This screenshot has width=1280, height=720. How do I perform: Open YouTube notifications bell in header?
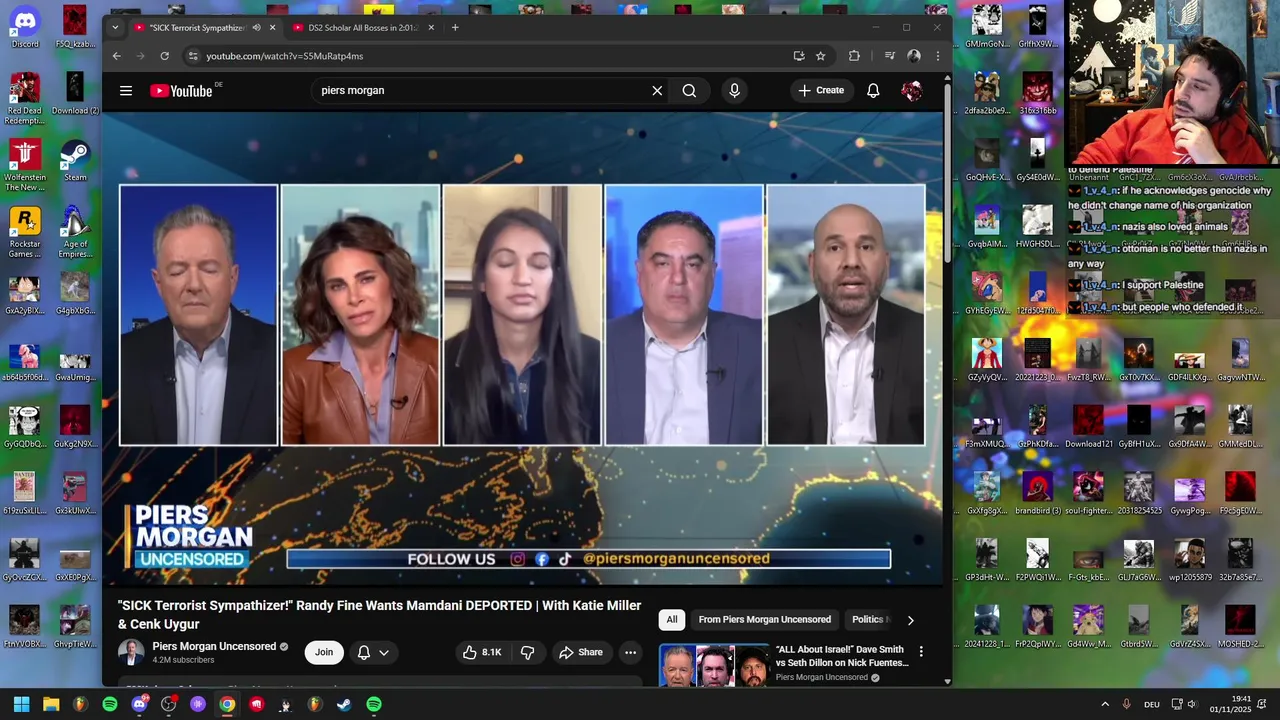[873, 90]
